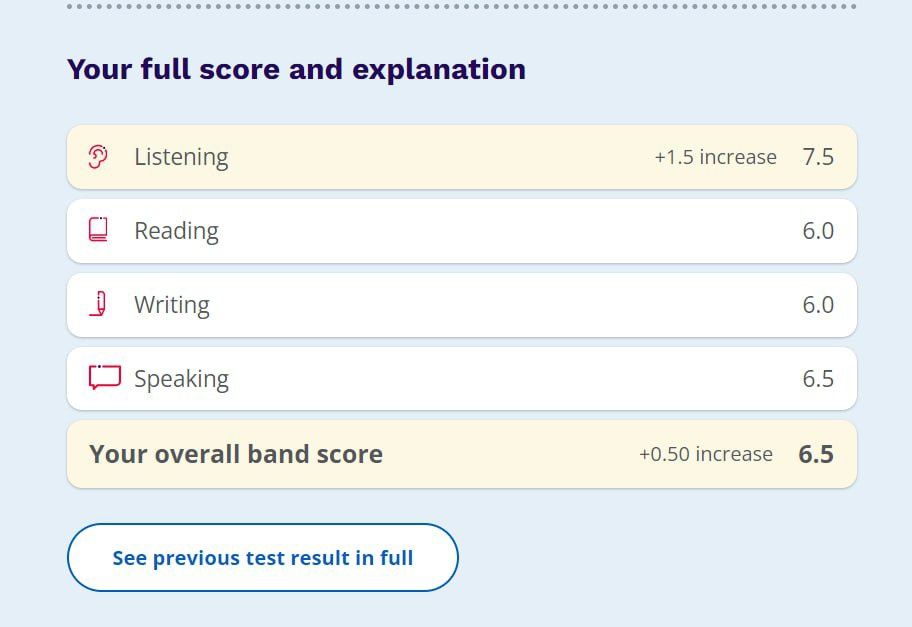Click the Listening score 7.5
Image resolution: width=912 pixels, height=627 pixels.
818,157
